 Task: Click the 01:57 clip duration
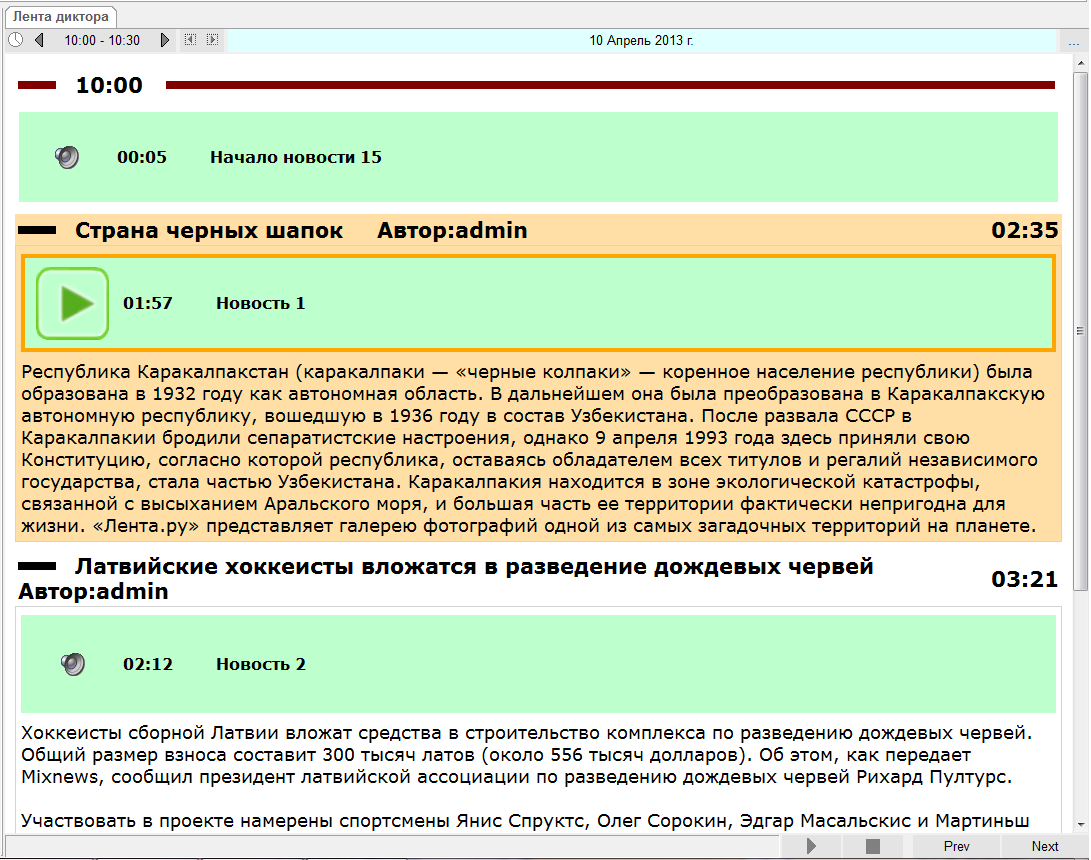[x=148, y=303]
